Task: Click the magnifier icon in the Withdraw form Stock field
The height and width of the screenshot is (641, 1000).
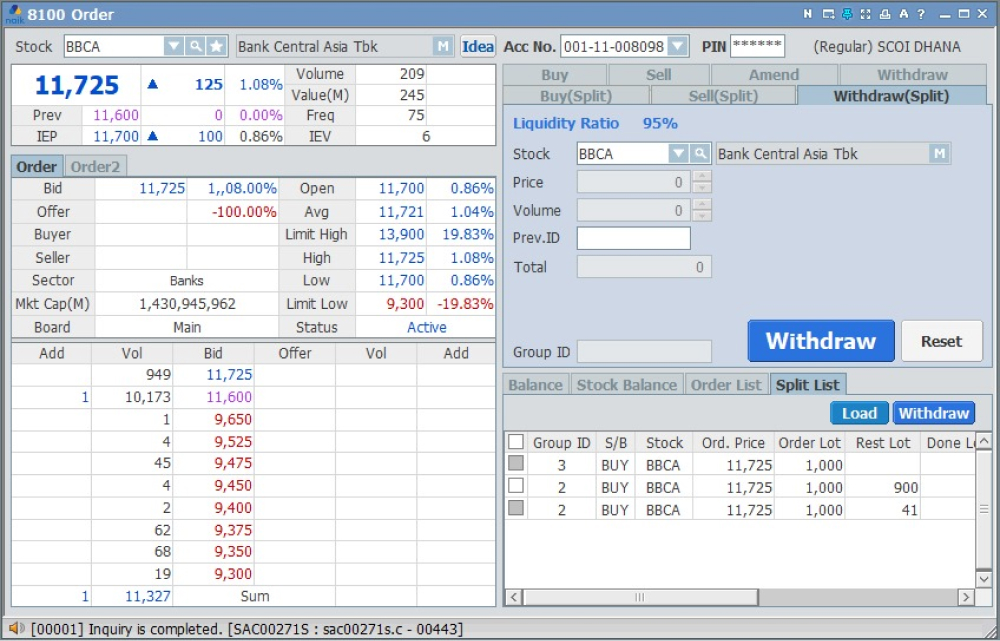Action: [700, 154]
